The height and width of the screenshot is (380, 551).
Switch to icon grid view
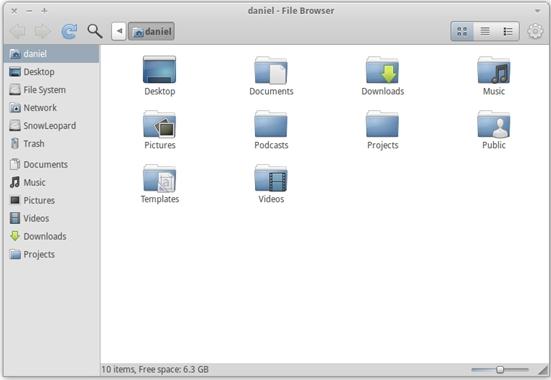[x=462, y=31]
